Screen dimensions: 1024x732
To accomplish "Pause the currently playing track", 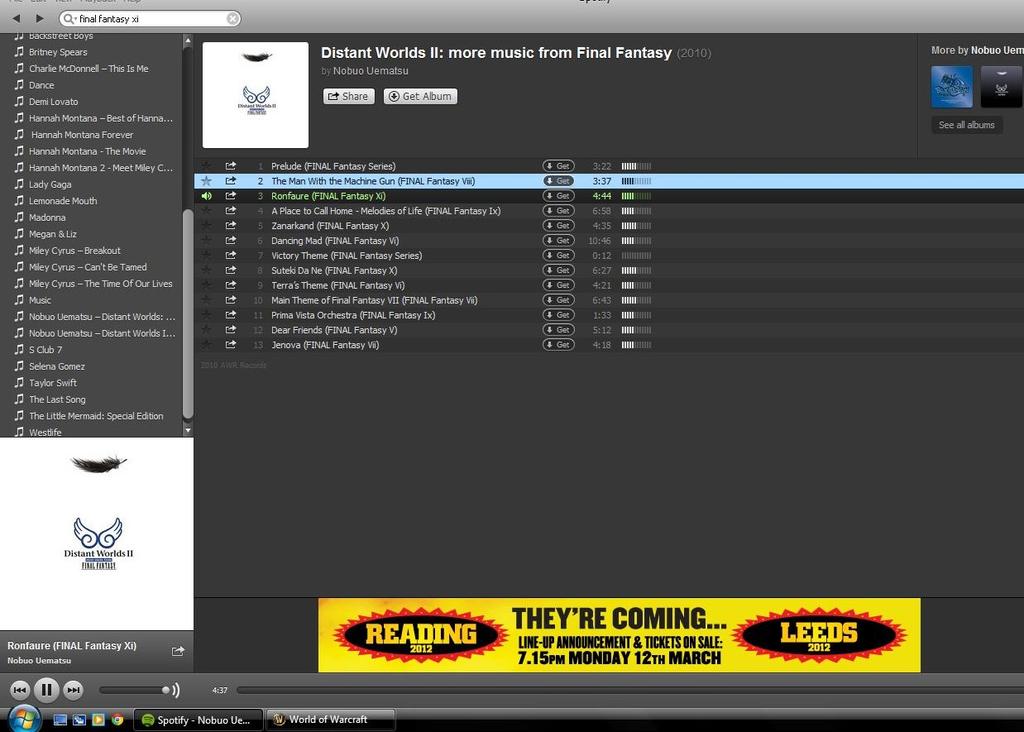I will click(x=46, y=689).
